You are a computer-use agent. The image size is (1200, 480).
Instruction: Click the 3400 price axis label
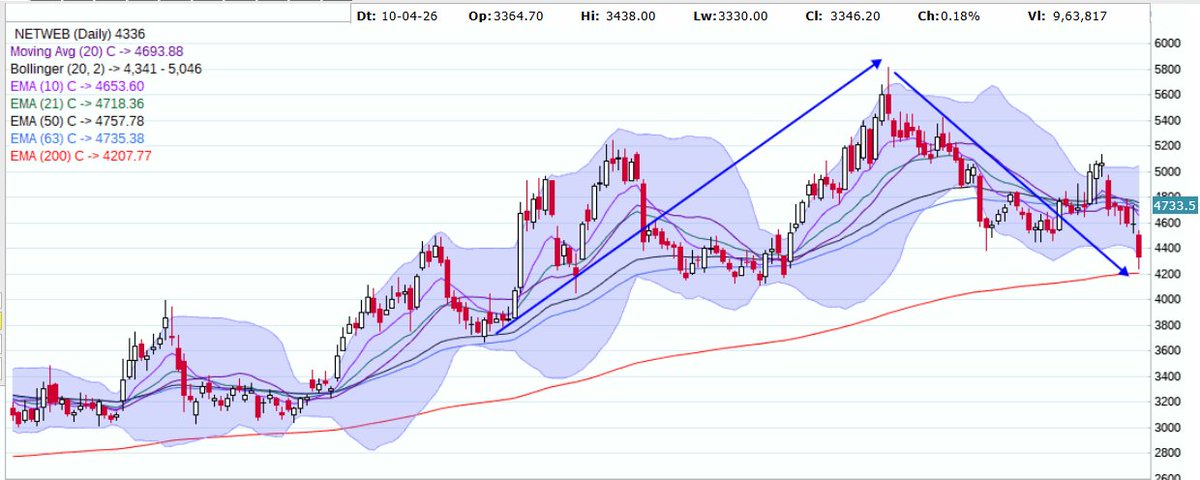click(1168, 376)
